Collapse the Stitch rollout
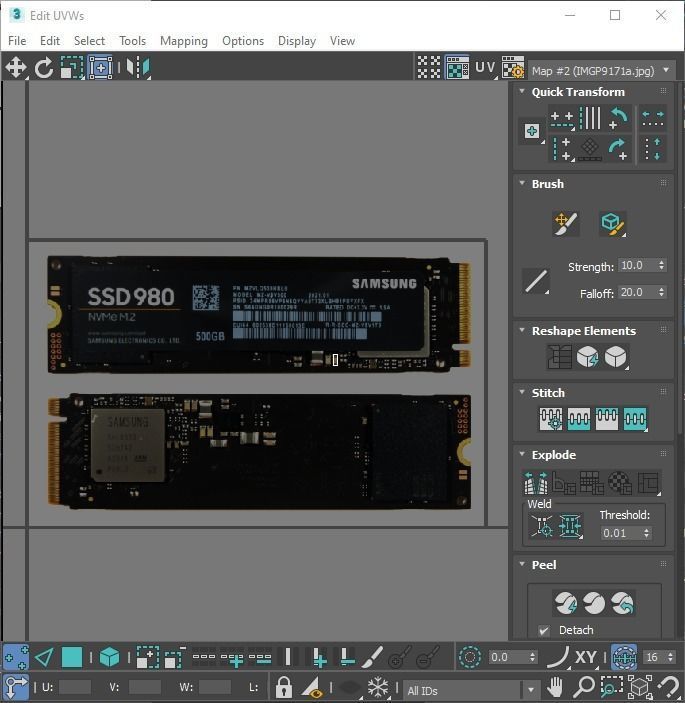Image resolution: width=685 pixels, height=703 pixels. coord(522,392)
